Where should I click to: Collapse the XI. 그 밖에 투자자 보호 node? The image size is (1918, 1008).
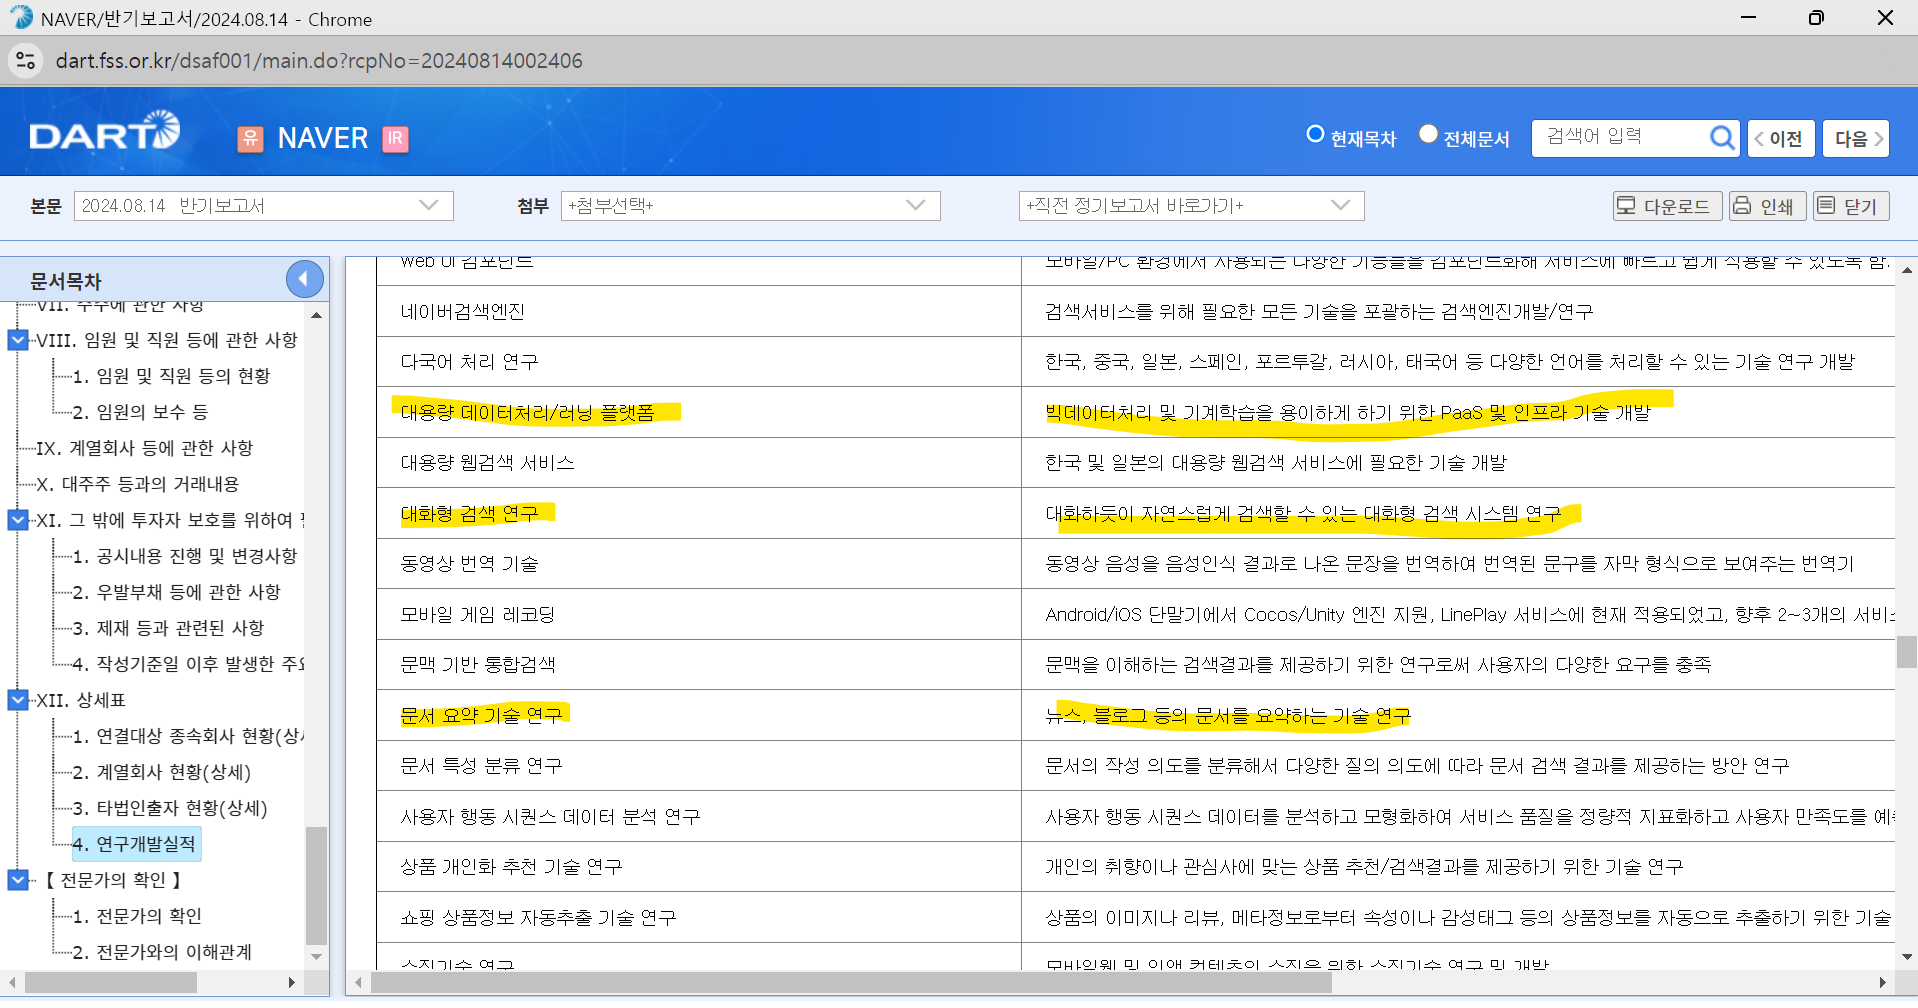pyautogui.click(x=18, y=520)
